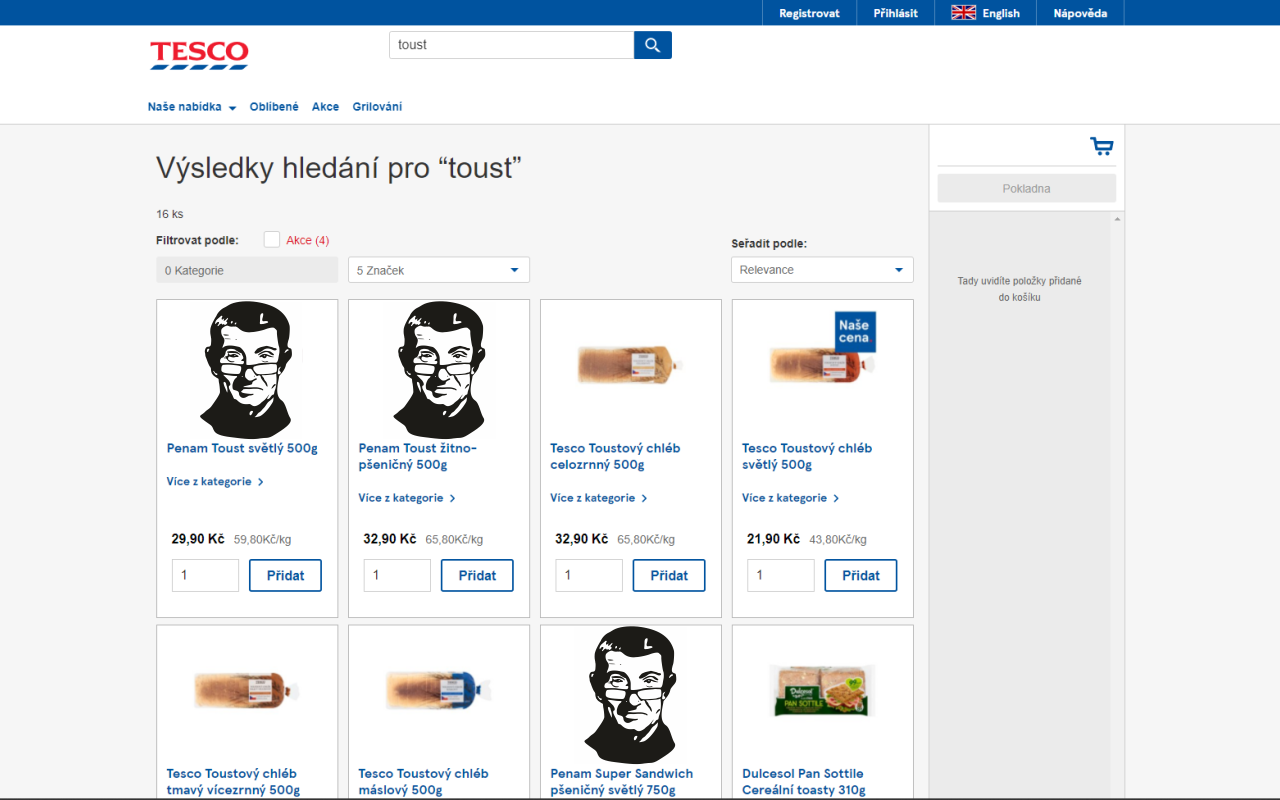Edit quantity for Penam Toust světlý

click(x=205, y=576)
